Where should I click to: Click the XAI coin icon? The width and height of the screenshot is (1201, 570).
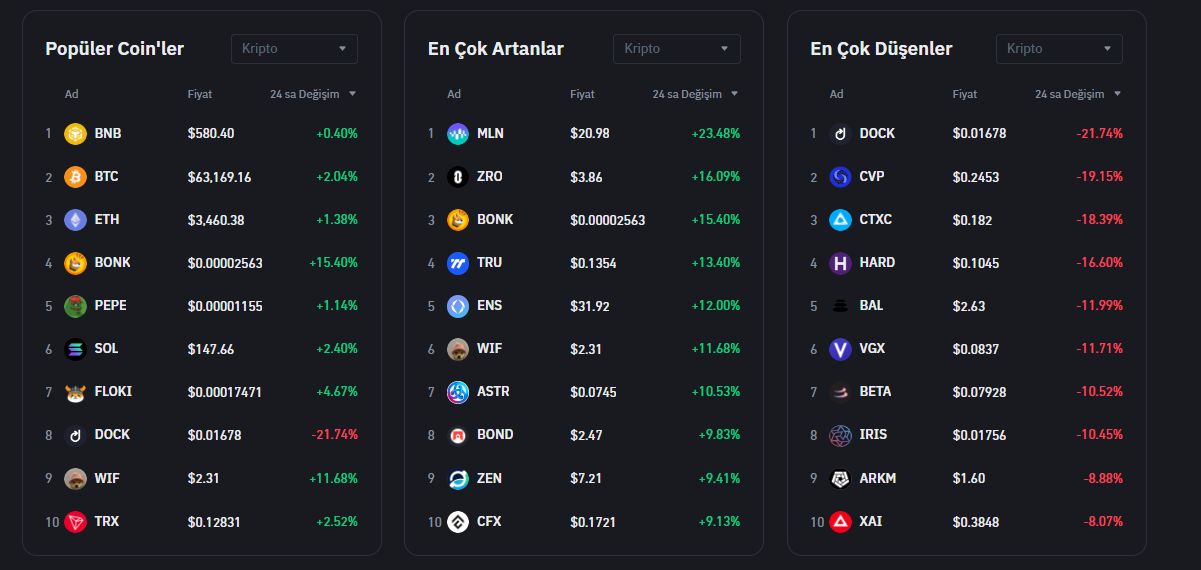coord(840,522)
